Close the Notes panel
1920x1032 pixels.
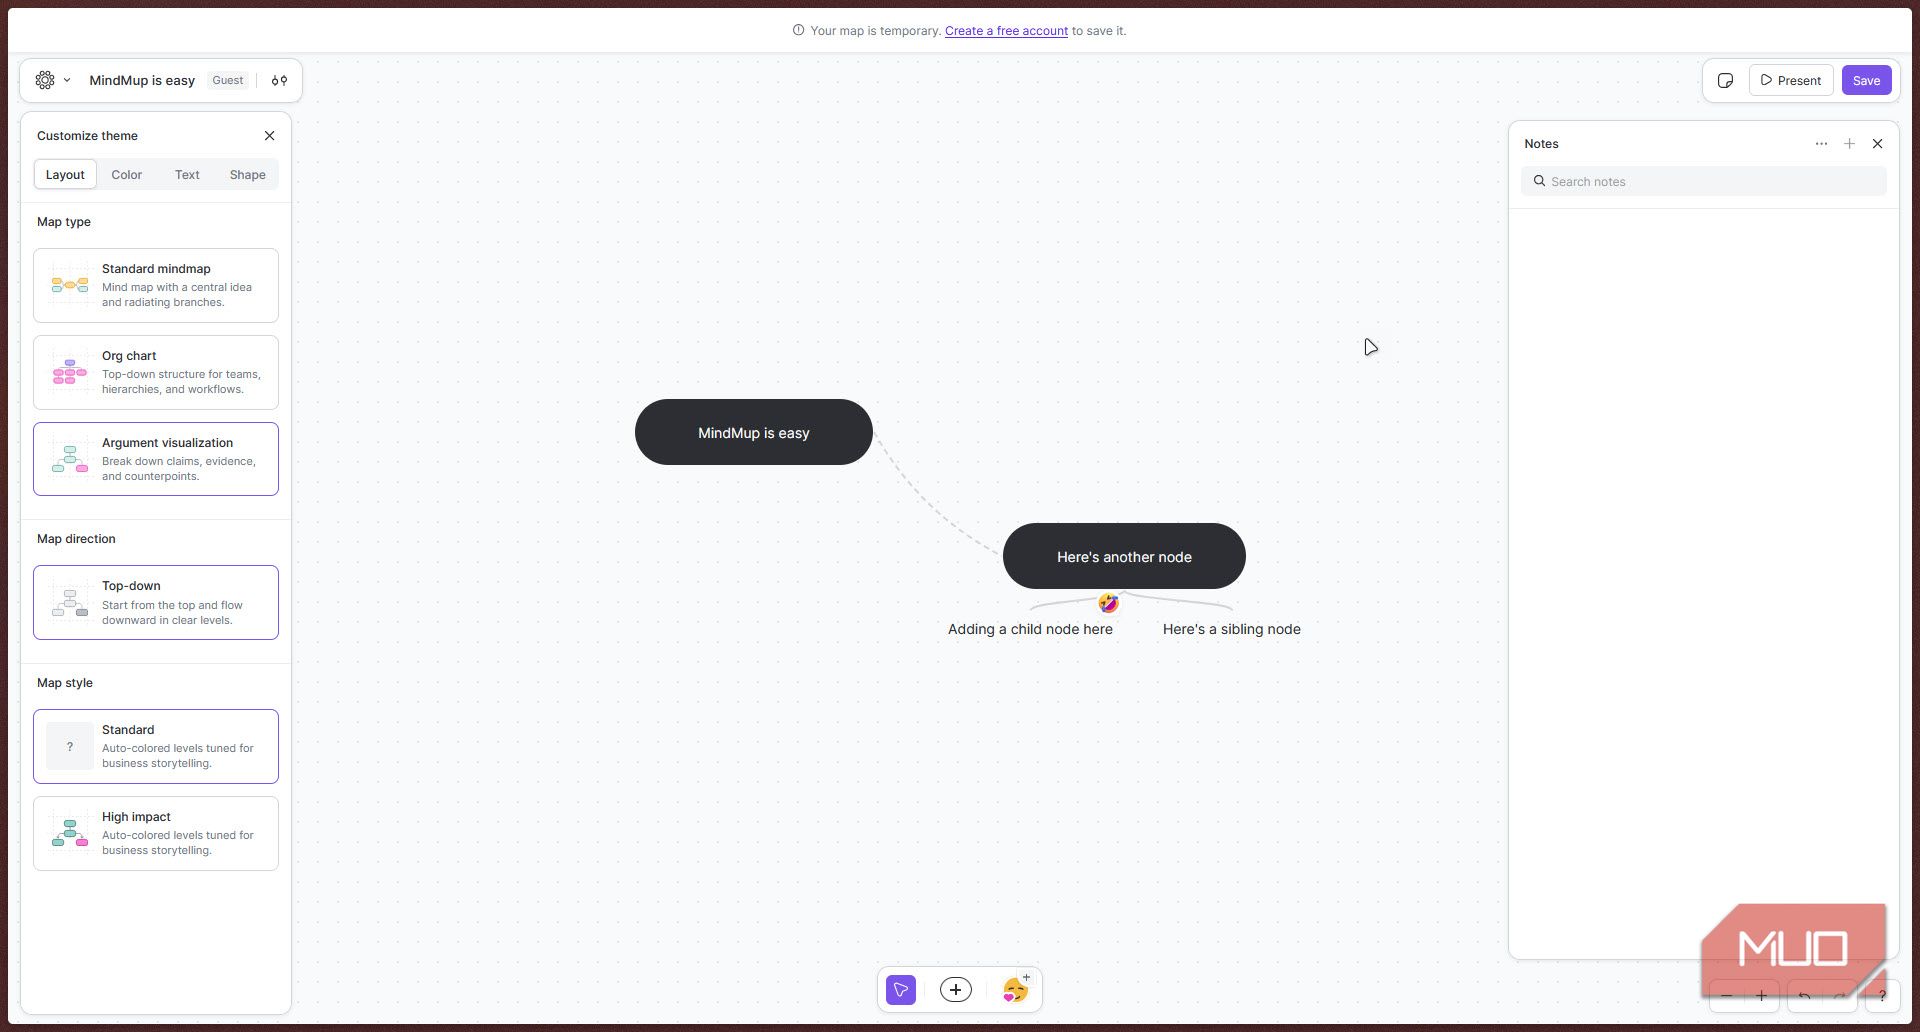coord(1877,144)
